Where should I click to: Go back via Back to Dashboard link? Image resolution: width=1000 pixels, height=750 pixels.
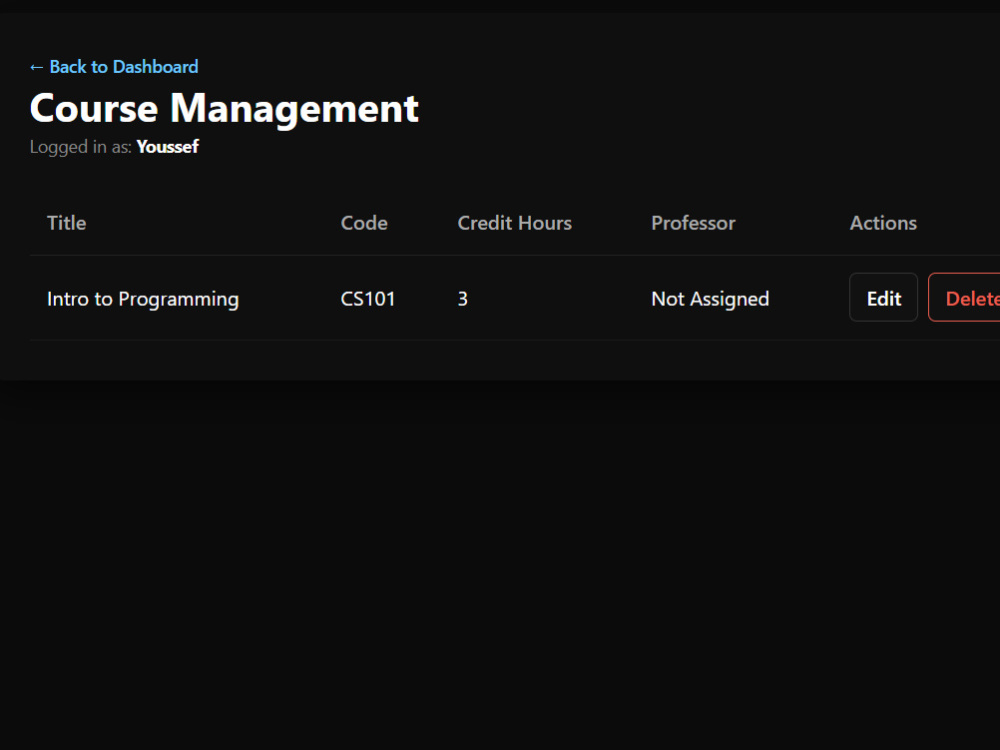click(x=114, y=67)
